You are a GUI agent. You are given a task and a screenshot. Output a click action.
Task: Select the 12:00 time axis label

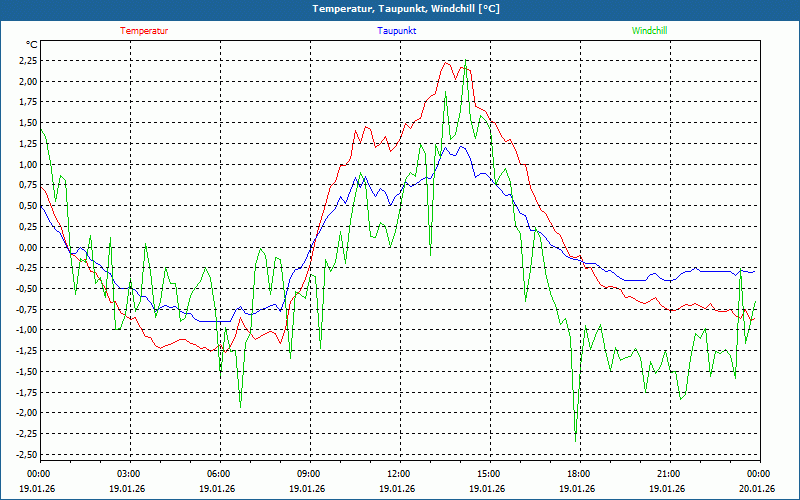pos(398,474)
